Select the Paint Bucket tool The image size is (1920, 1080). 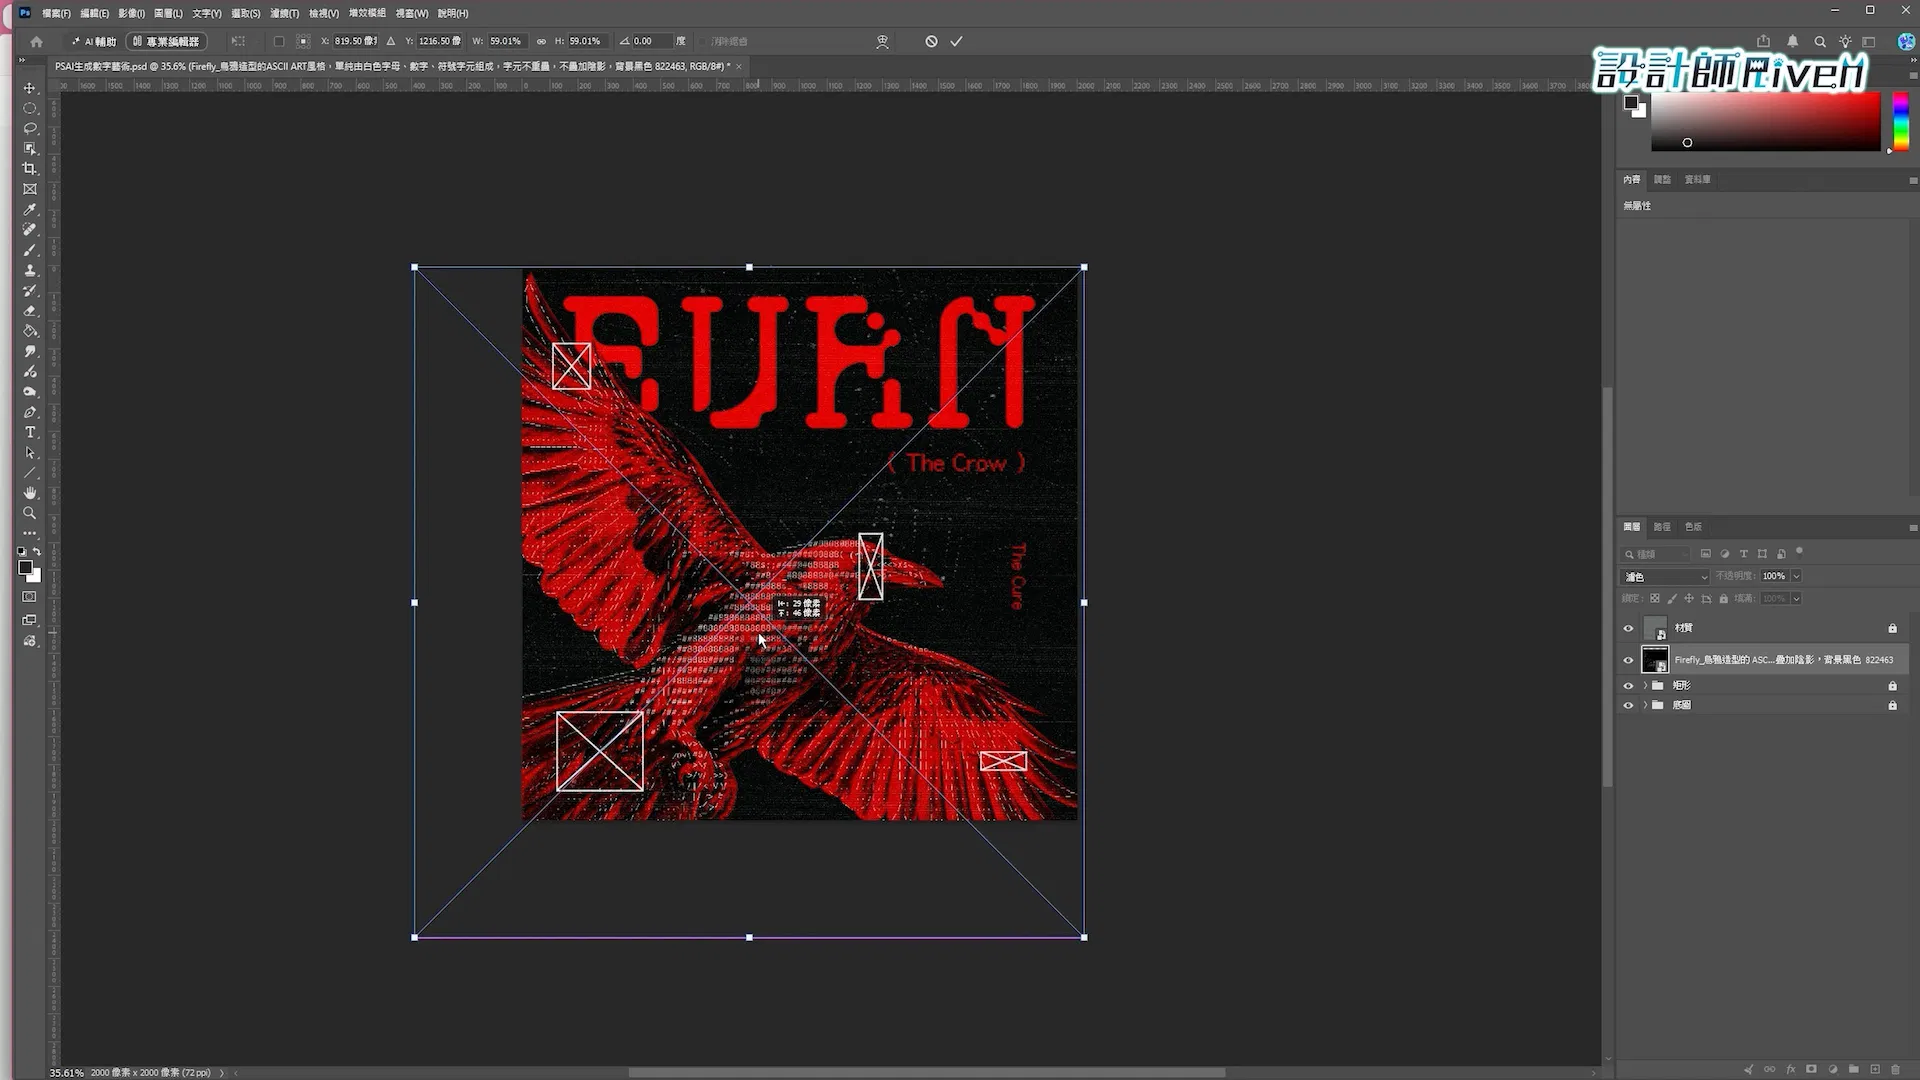(30, 331)
